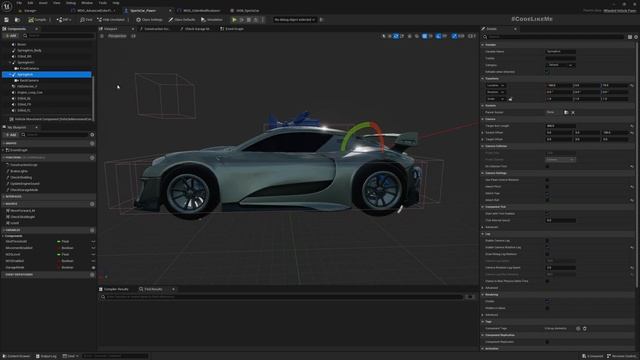
Task: Open the debug object selector dropdown
Action: coord(295,20)
